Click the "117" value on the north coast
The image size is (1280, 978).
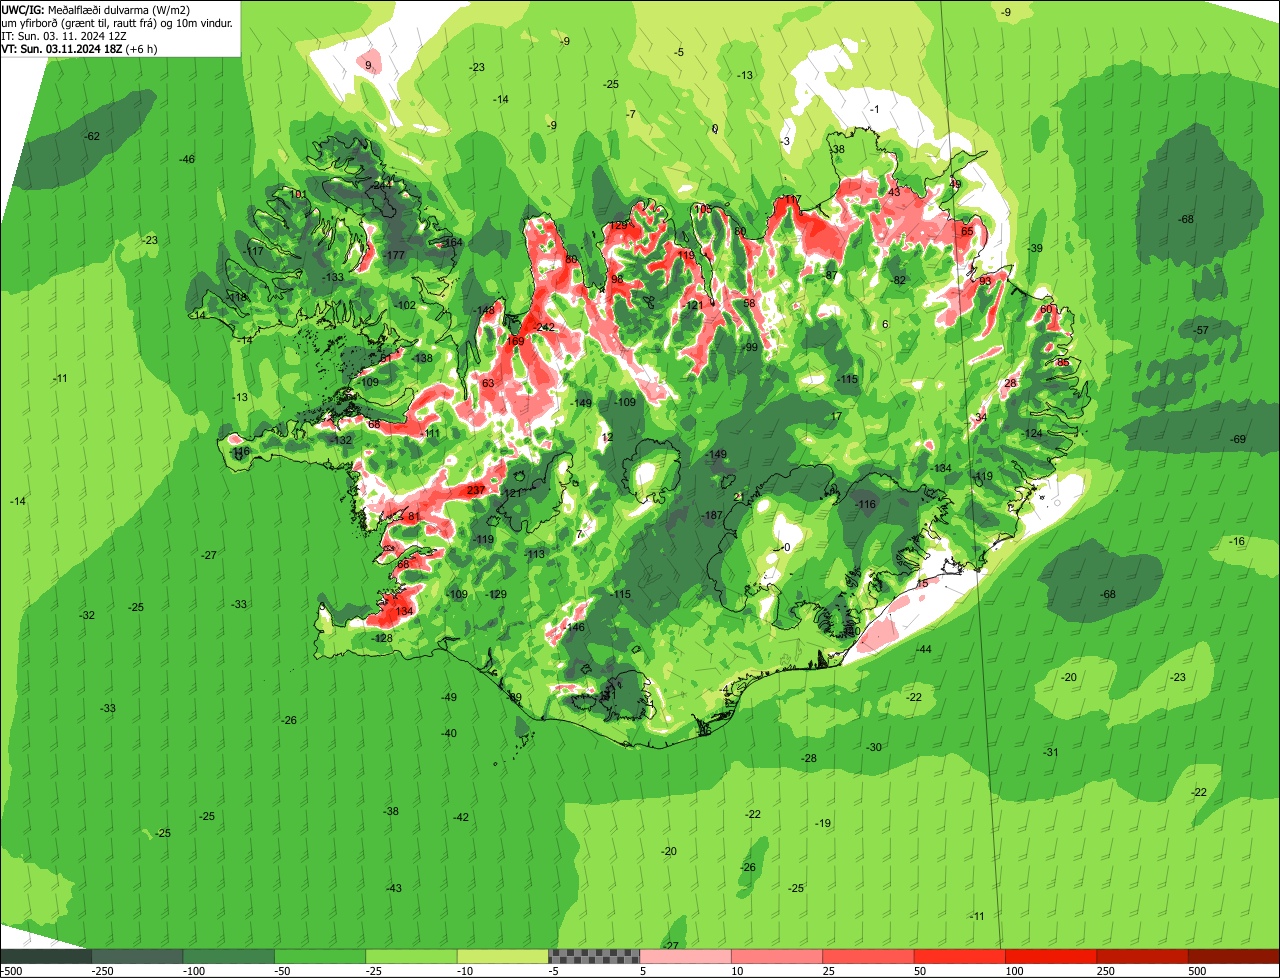coord(793,201)
